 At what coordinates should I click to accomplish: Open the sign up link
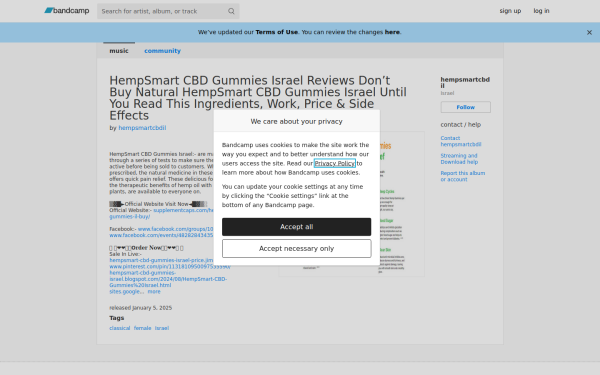510,11
